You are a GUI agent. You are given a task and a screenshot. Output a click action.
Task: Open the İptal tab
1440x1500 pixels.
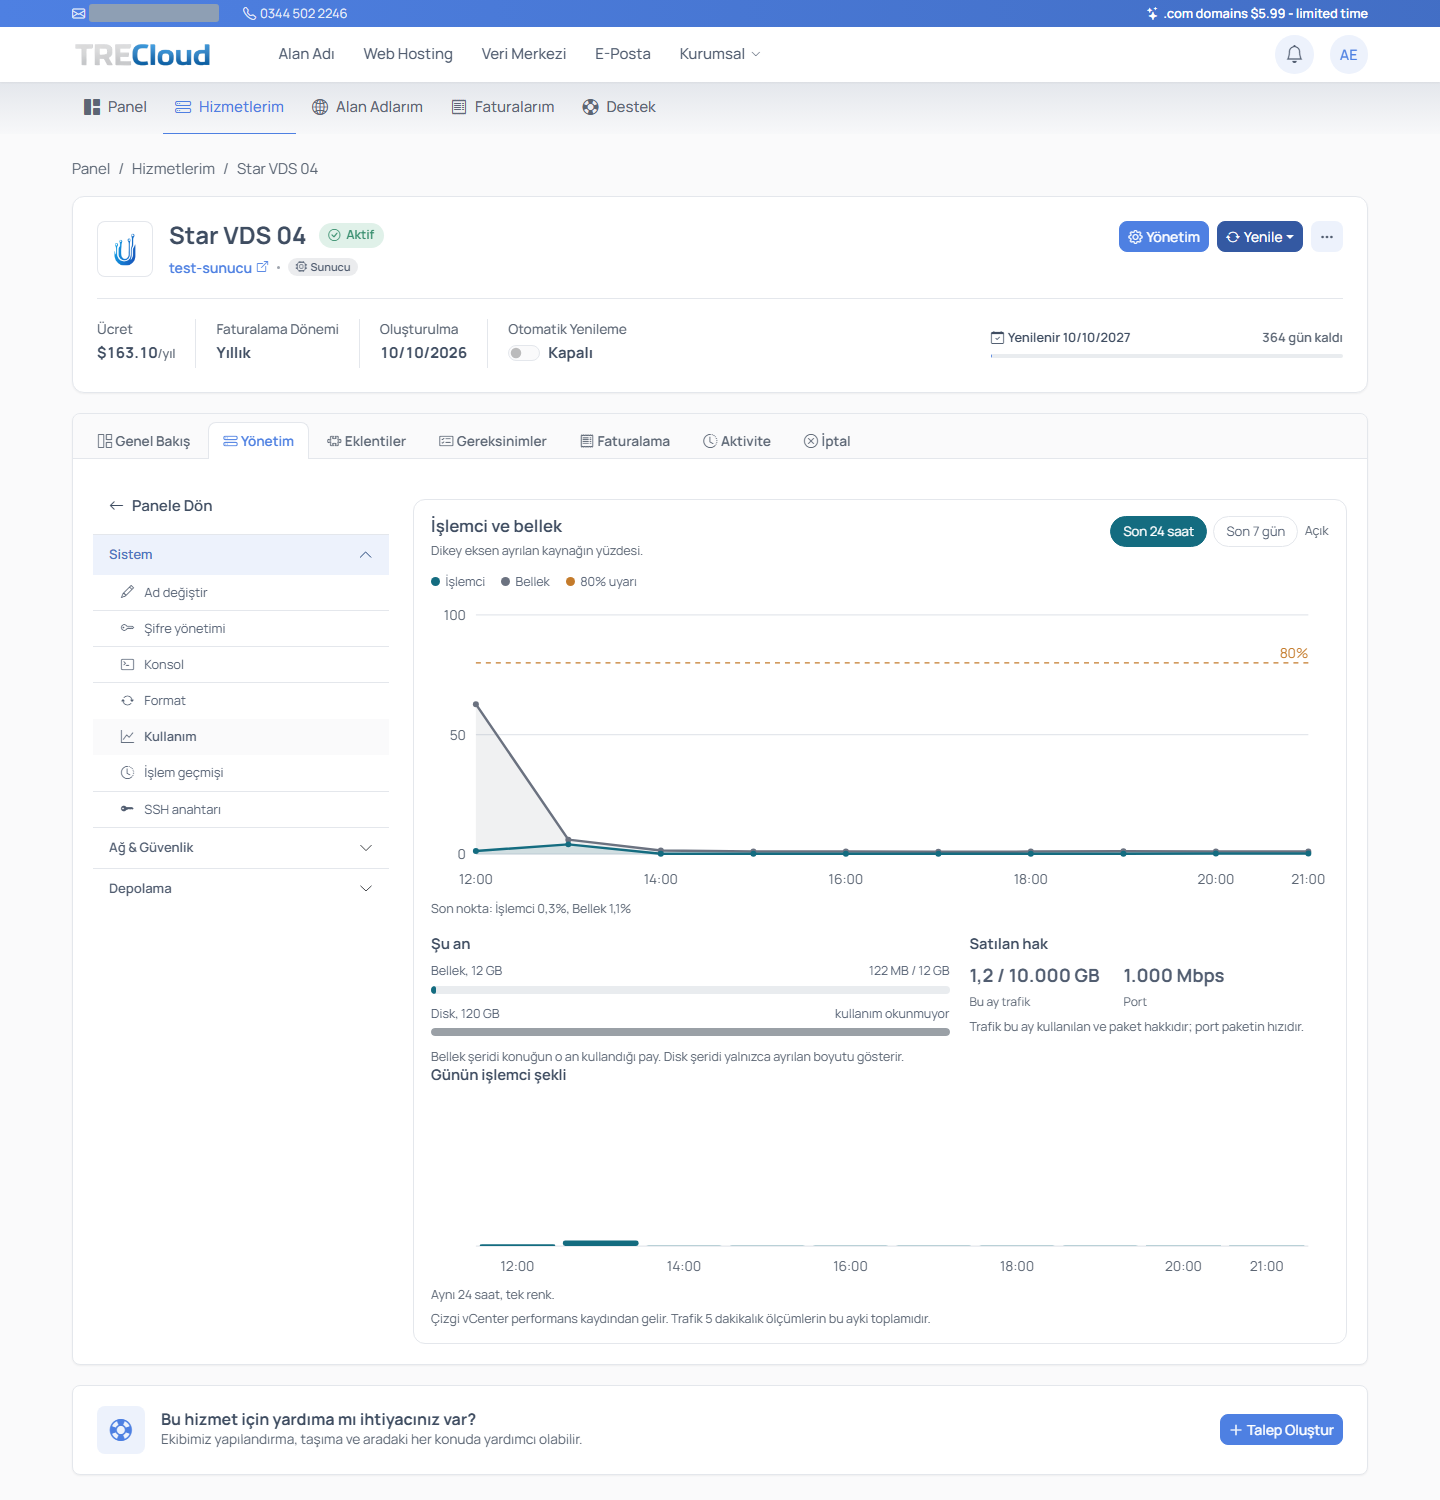827,441
